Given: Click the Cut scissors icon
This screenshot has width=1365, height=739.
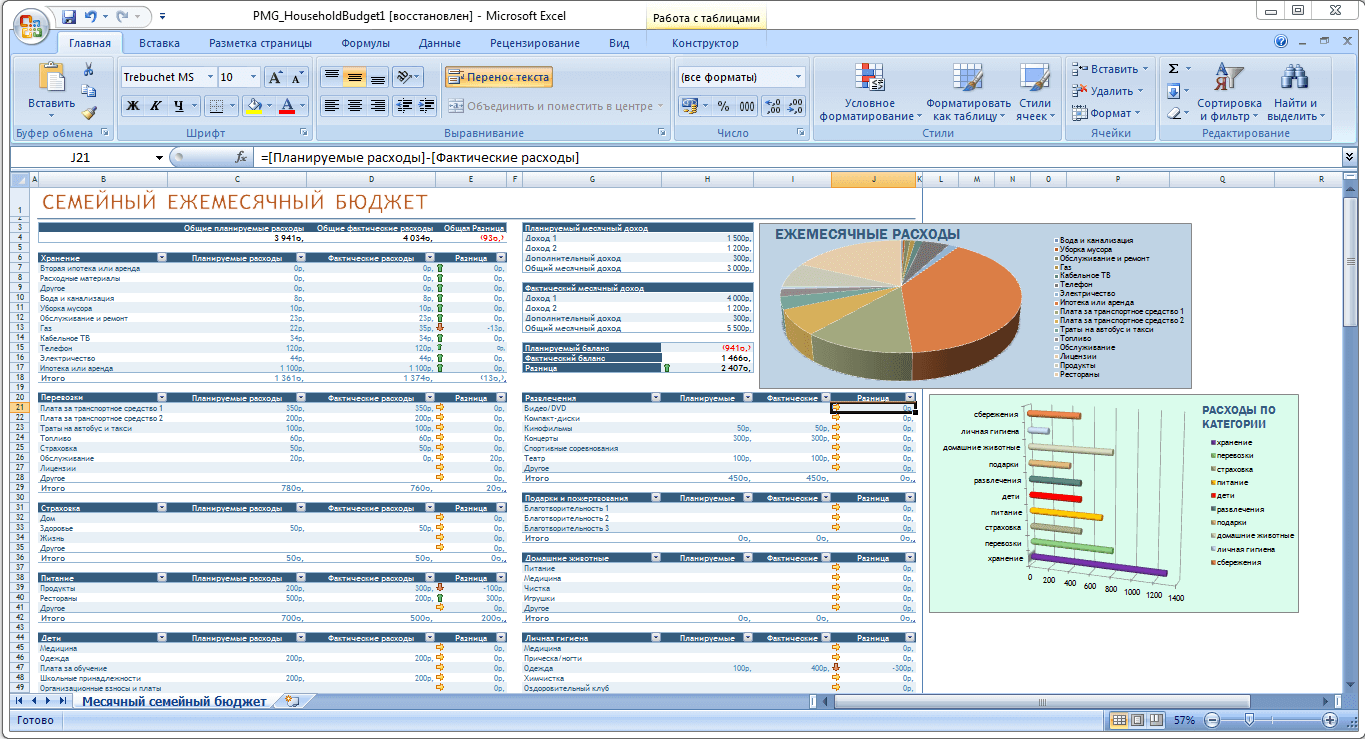Looking at the screenshot, I should click(89, 69).
